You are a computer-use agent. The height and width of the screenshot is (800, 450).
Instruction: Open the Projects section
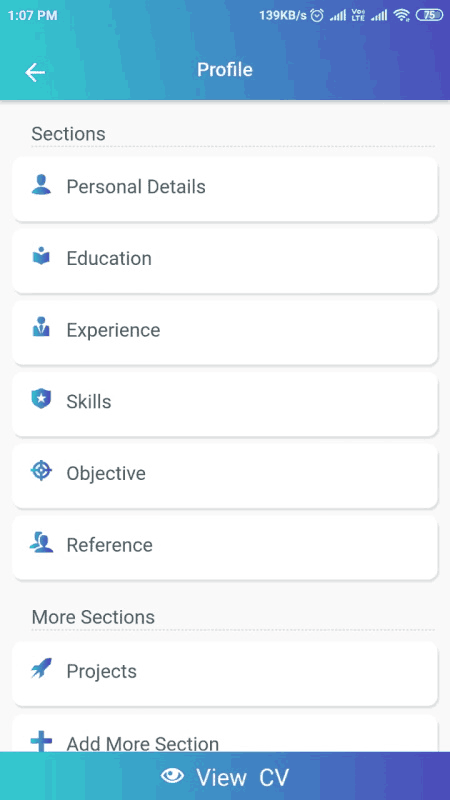click(x=225, y=673)
